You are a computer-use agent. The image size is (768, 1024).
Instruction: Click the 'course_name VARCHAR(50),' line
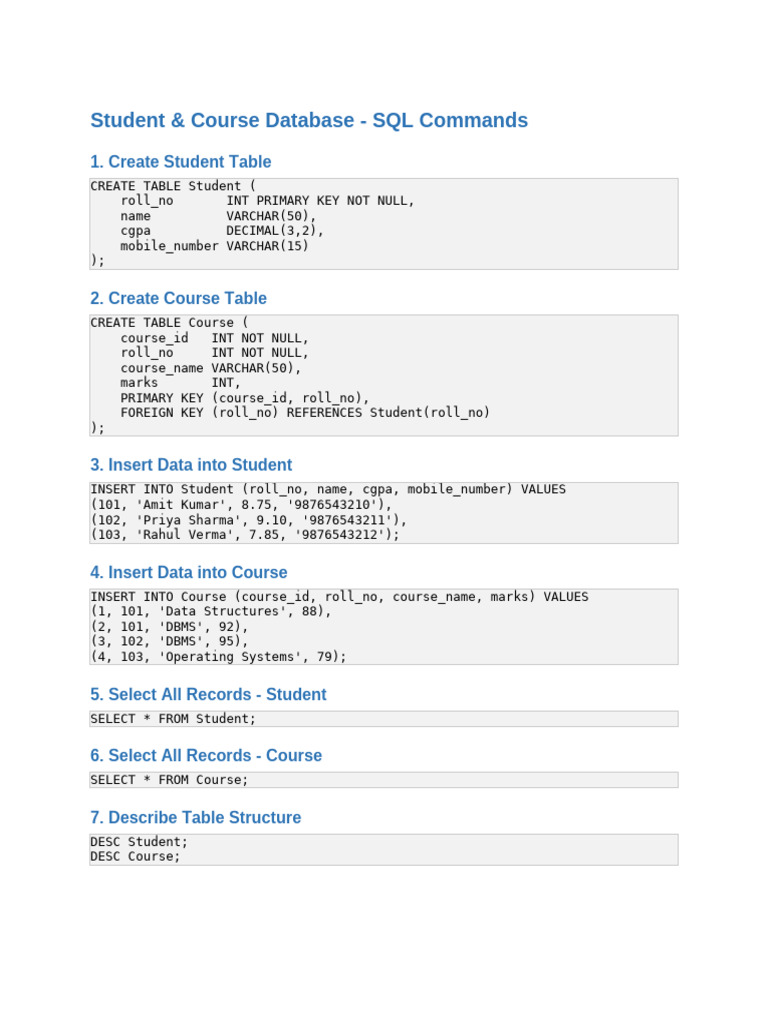(210, 368)
